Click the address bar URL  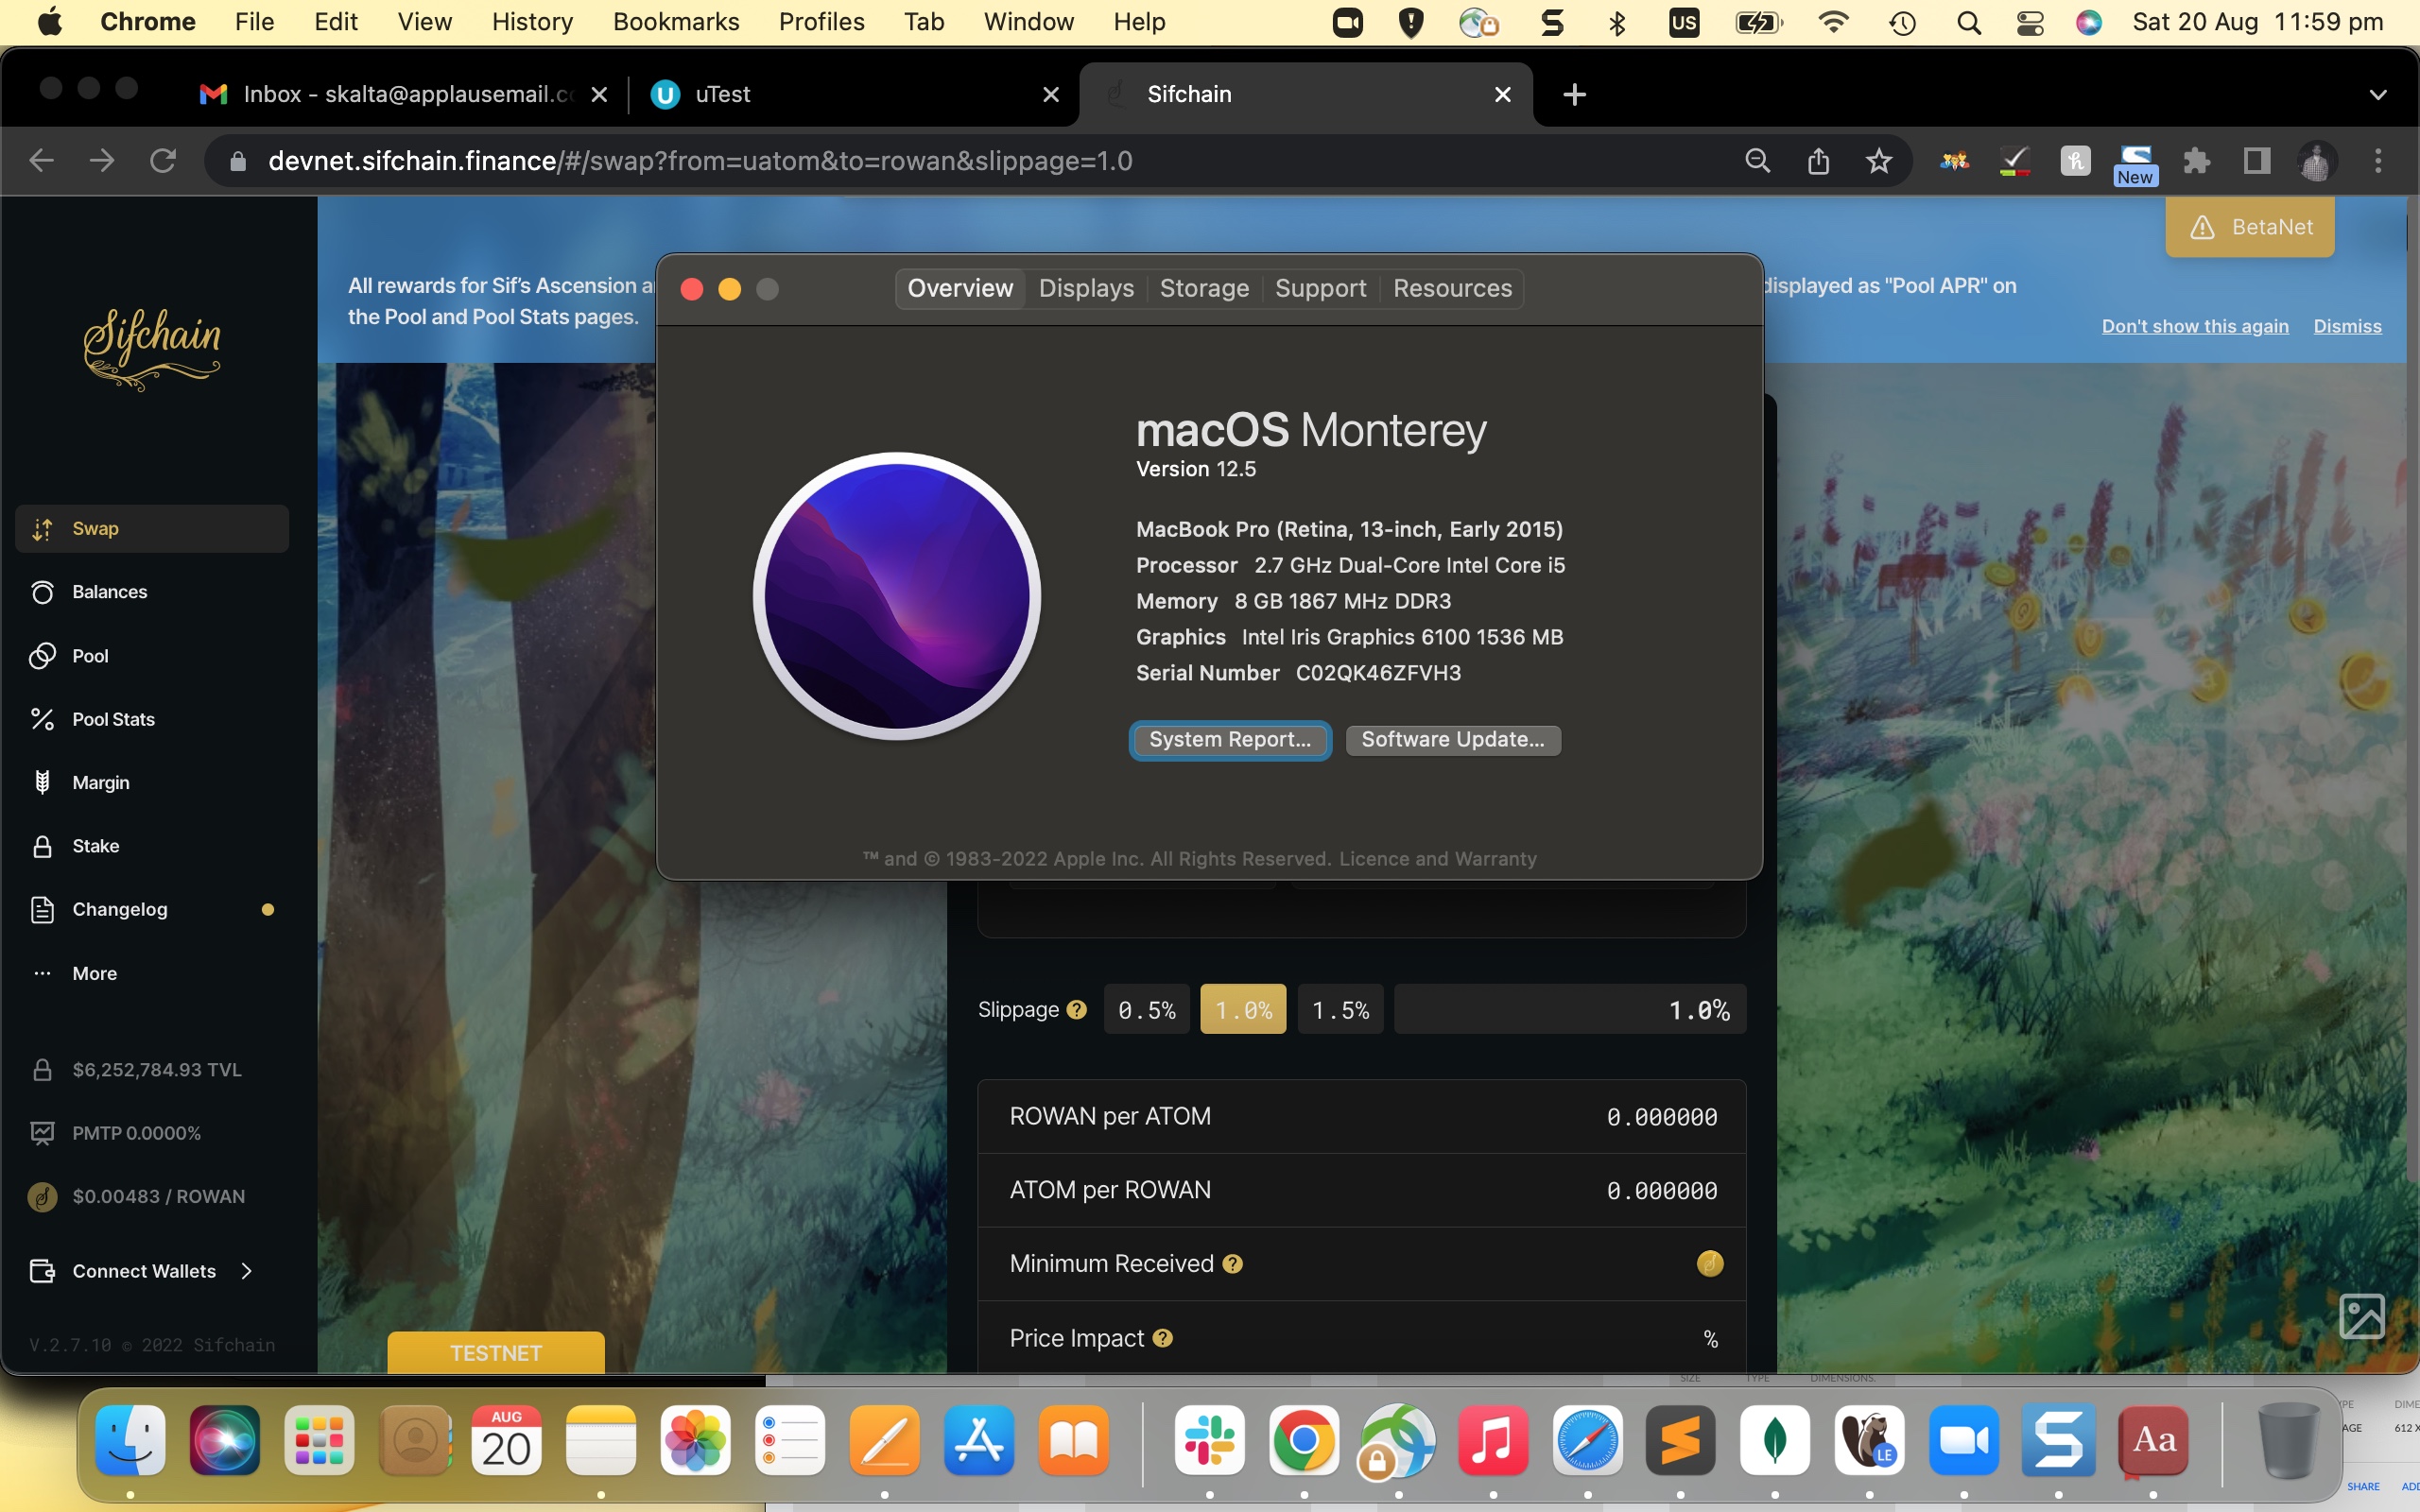(x=700, y=161)
